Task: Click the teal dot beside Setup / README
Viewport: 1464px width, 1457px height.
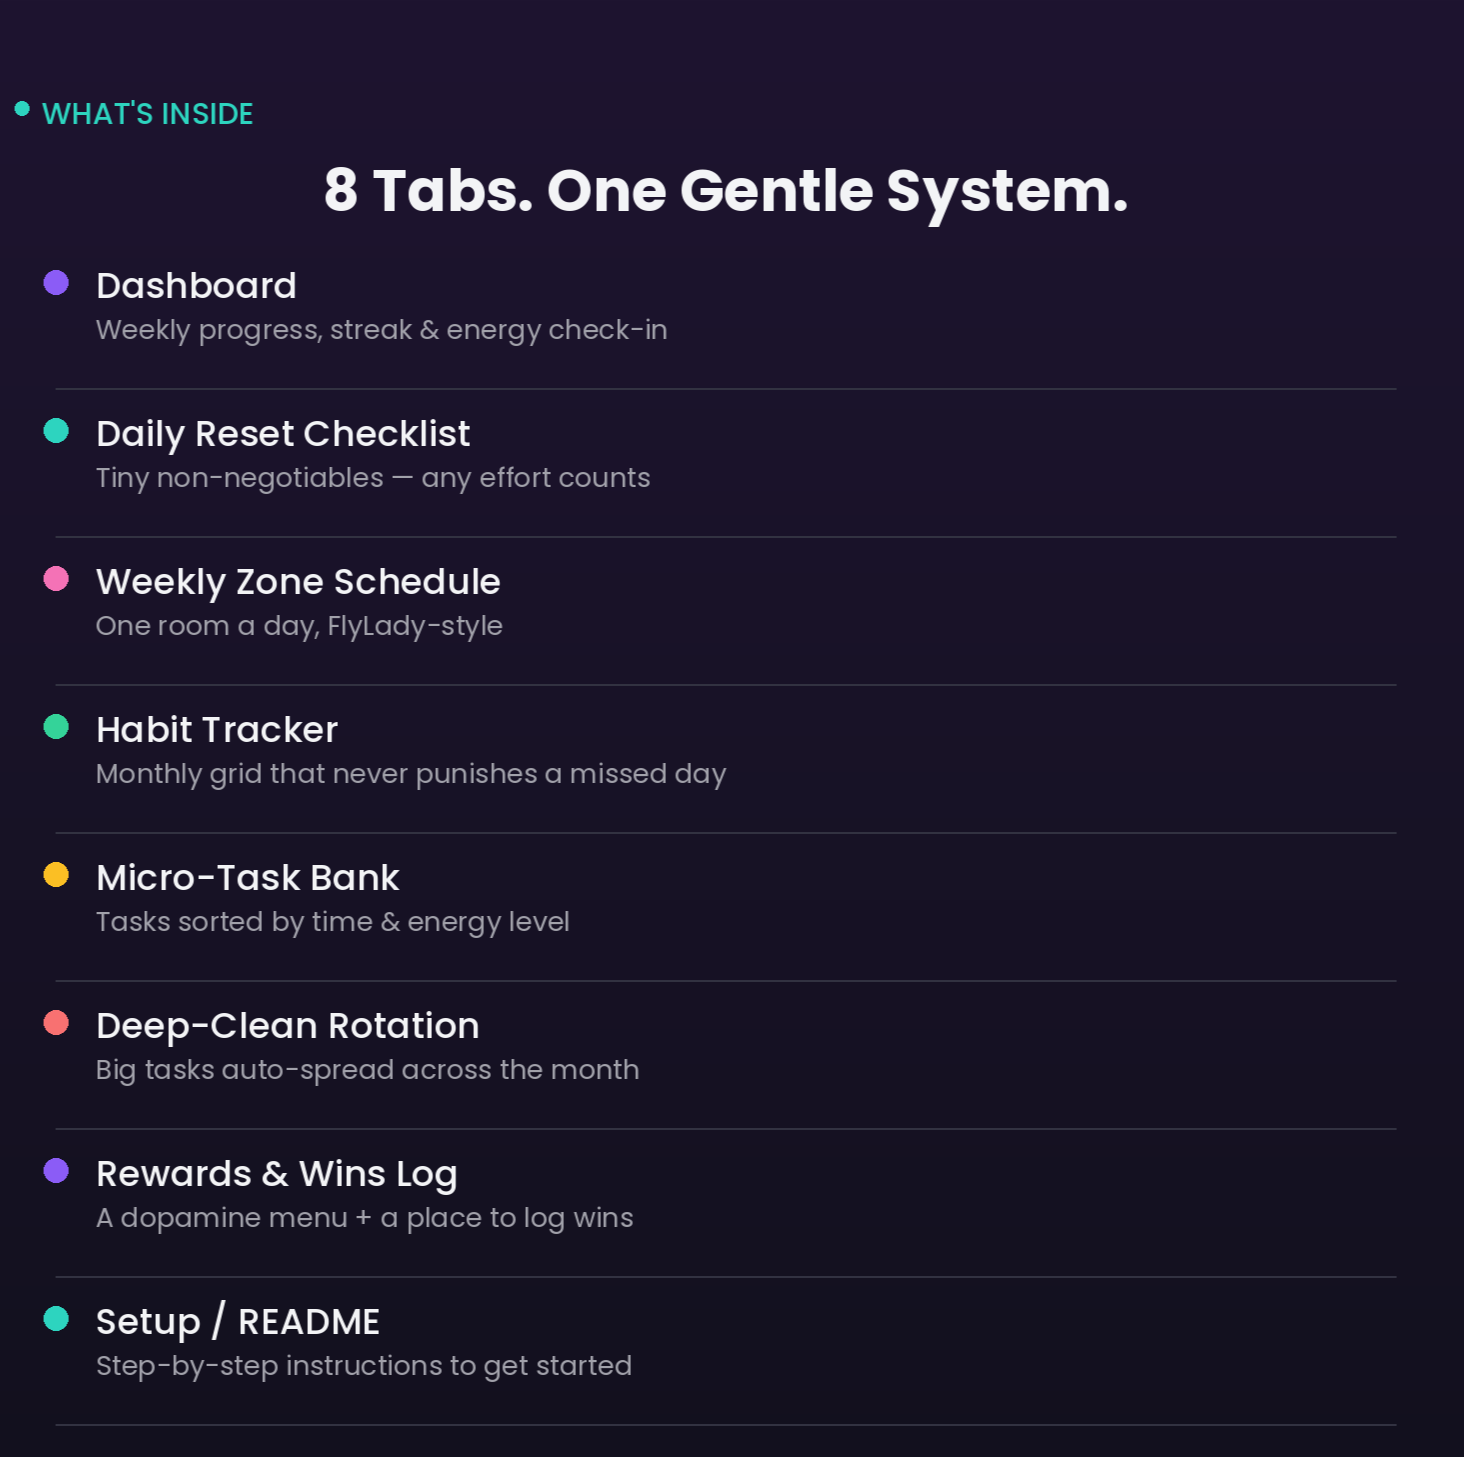Action: [56, 1319]
